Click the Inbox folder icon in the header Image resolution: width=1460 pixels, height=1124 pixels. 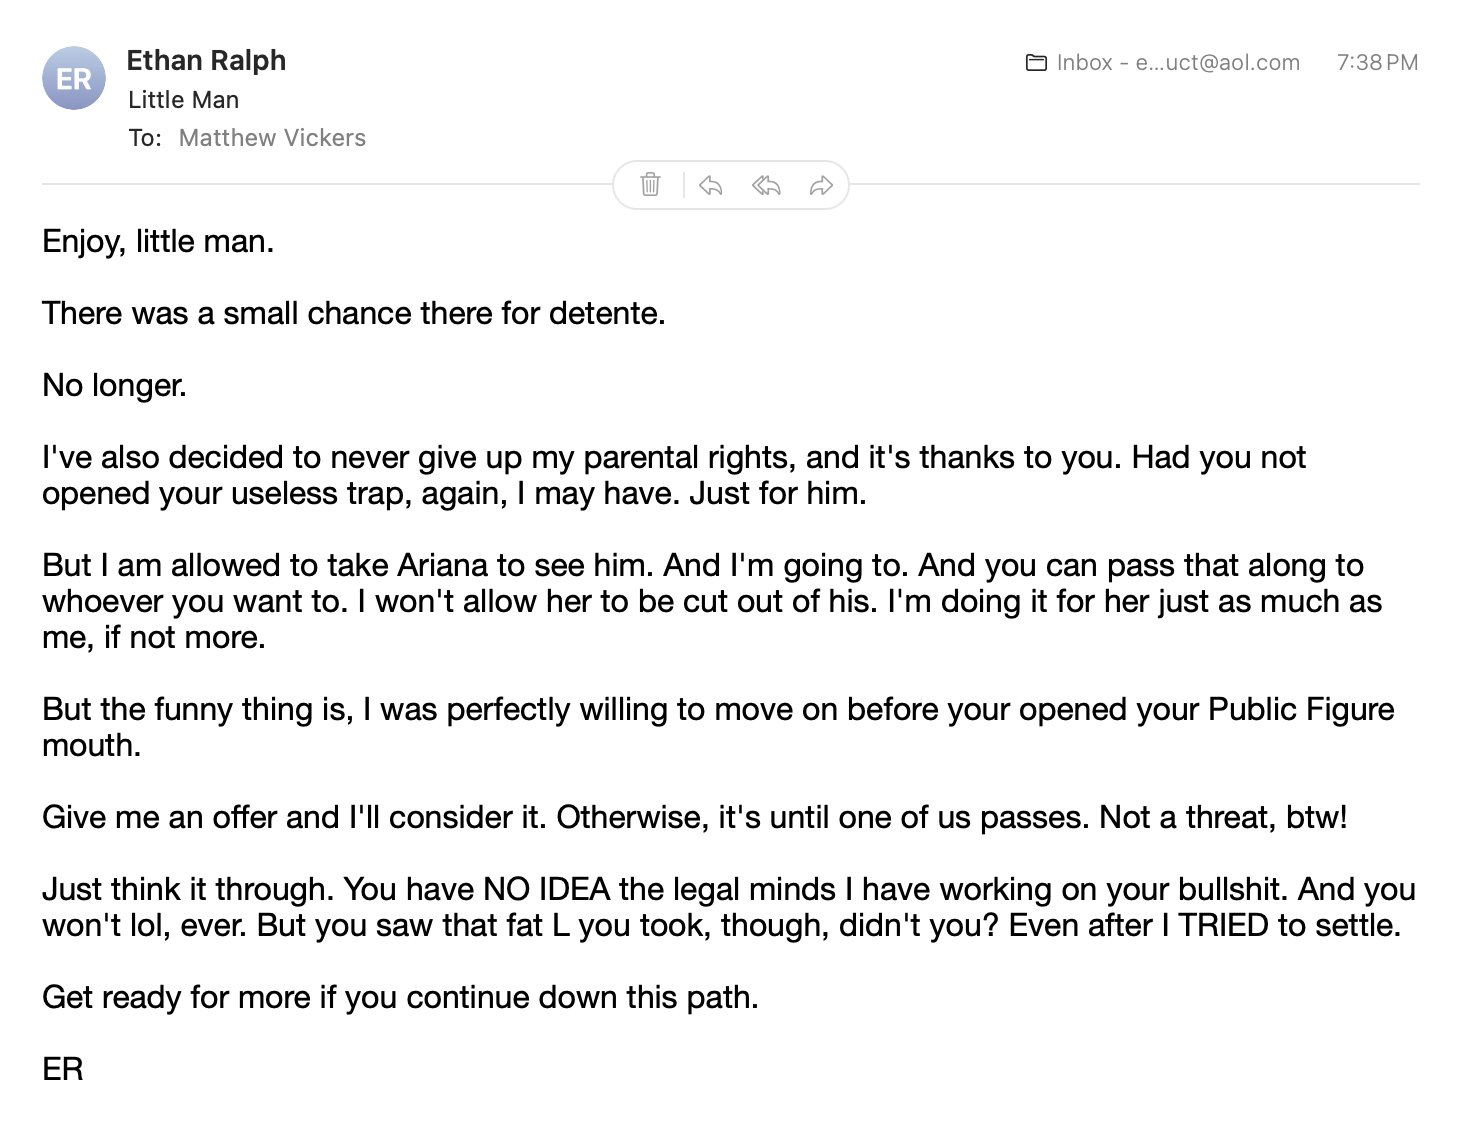click(x=1036, y=63)
